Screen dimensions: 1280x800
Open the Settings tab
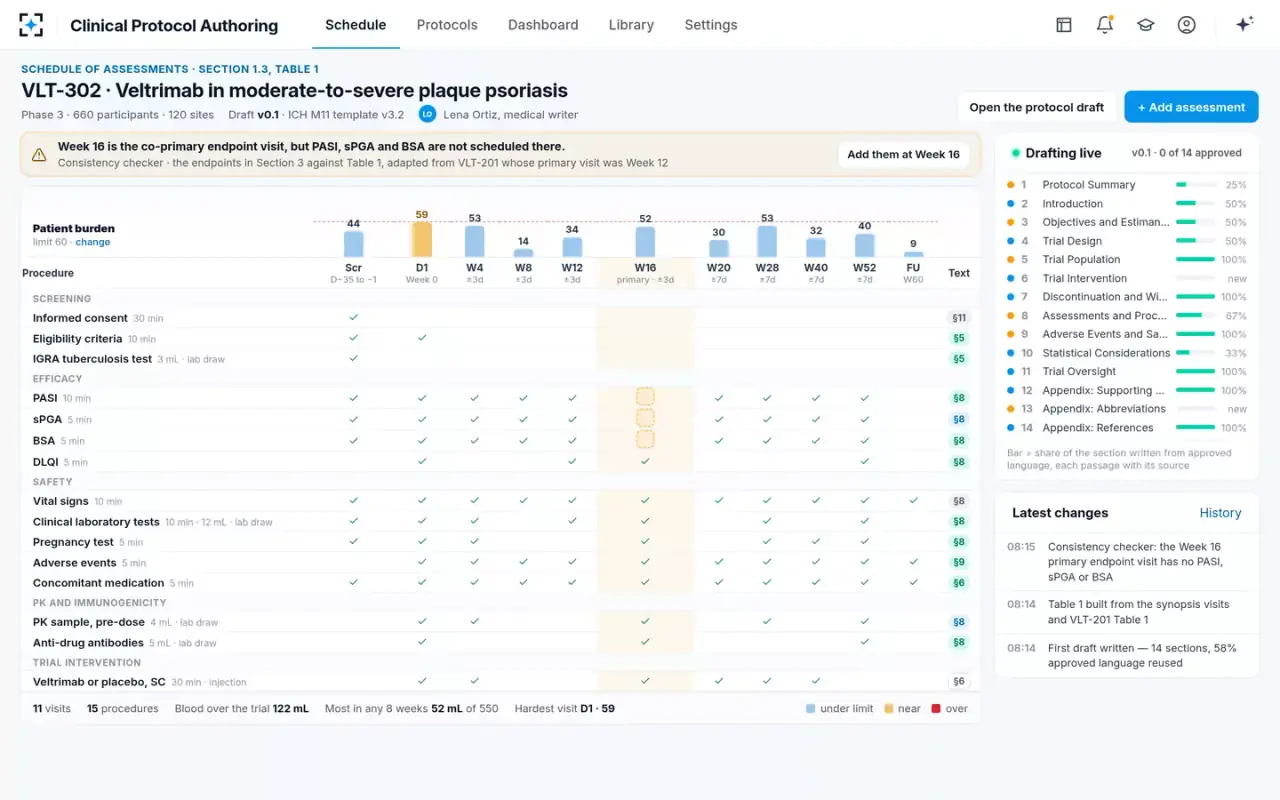(x=711, y=25)
